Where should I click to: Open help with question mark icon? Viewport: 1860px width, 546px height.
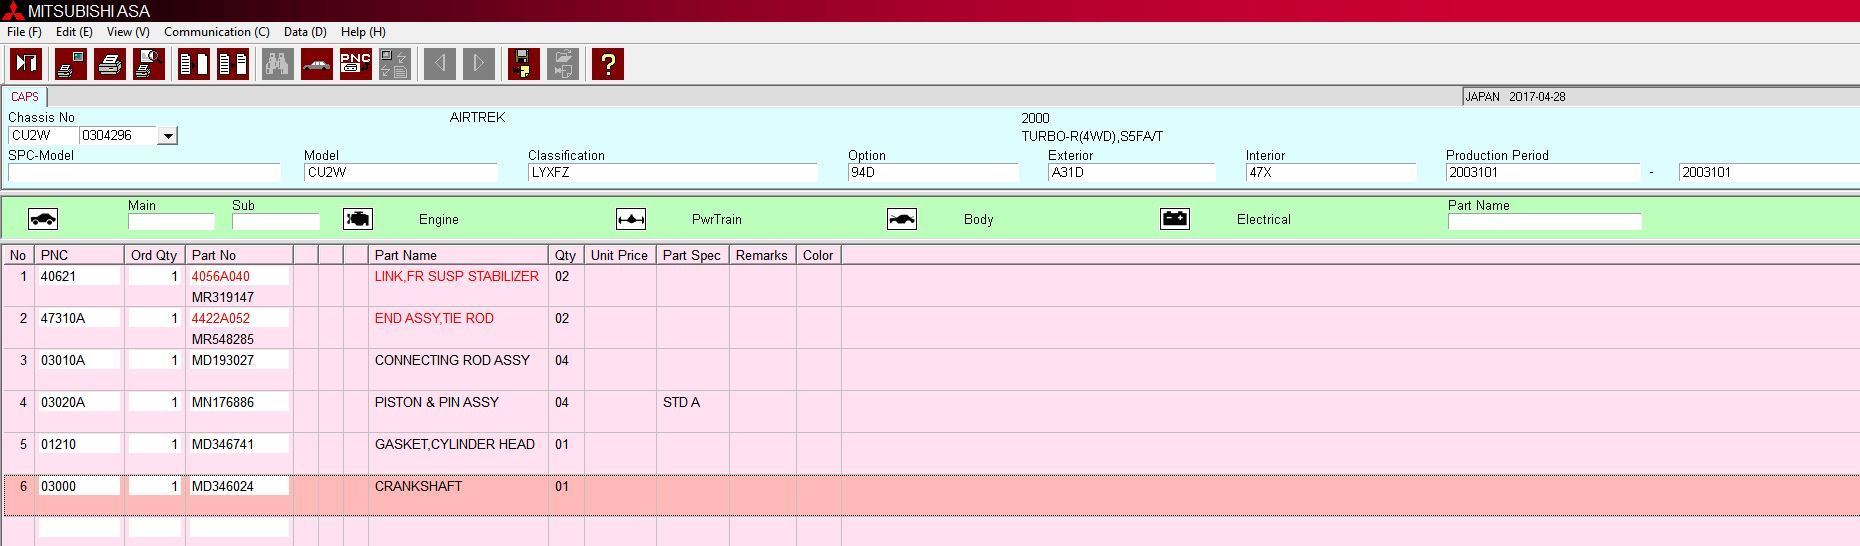coord(607,64)
